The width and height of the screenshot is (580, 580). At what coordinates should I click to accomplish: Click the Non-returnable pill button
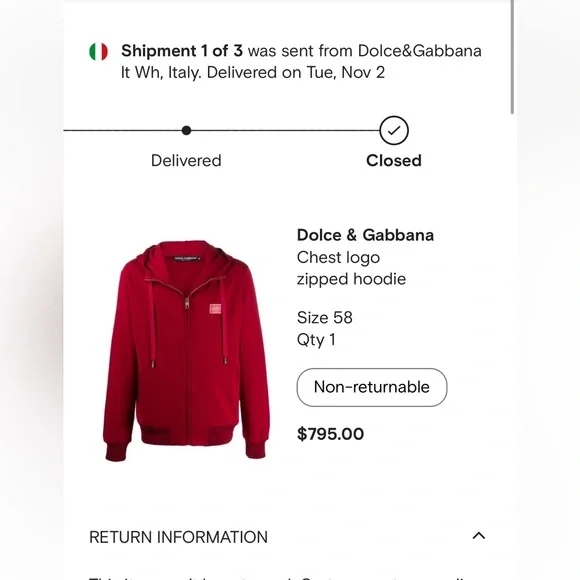[372, 387]
